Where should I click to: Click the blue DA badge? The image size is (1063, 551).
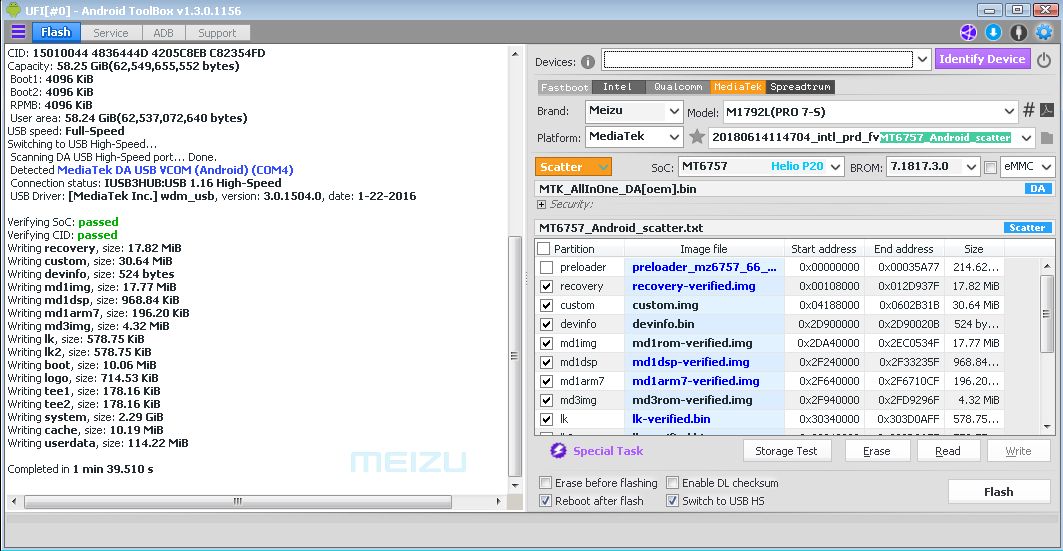(x=1038, y=188)
